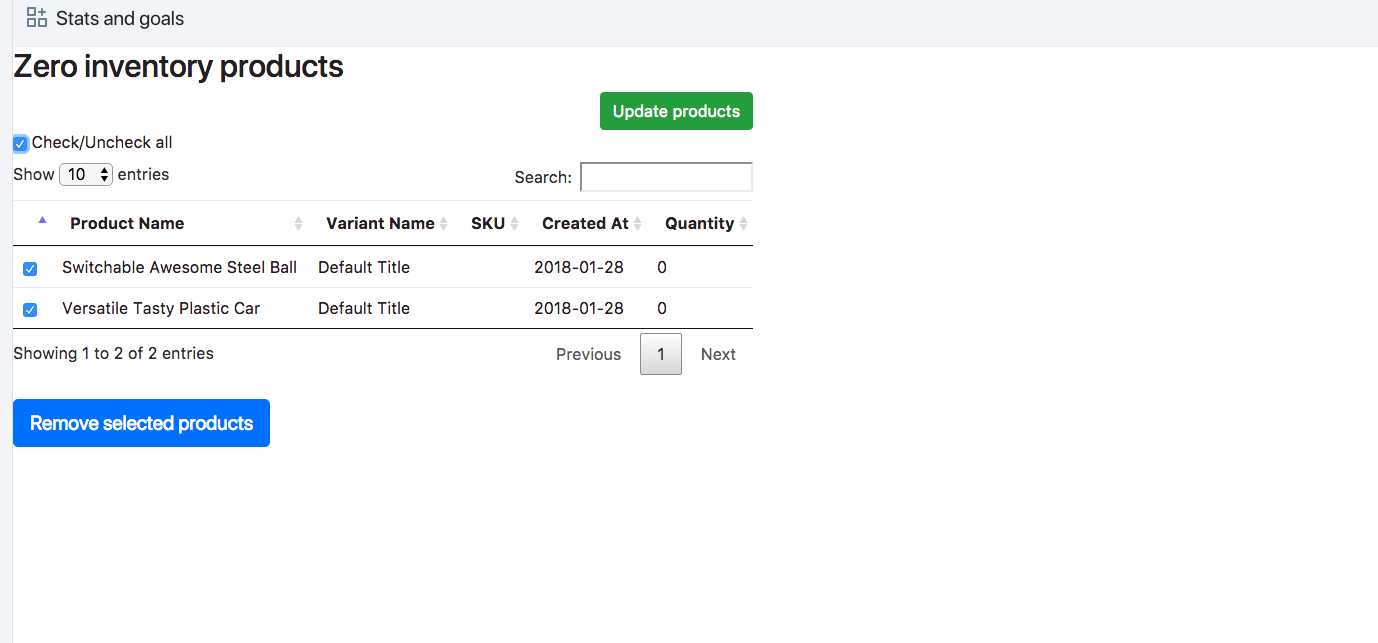Image resolution: width=1378 pixels, height=643 pixels.
Task: Click the Variant Name sort arrows
Action: [443, 224]
